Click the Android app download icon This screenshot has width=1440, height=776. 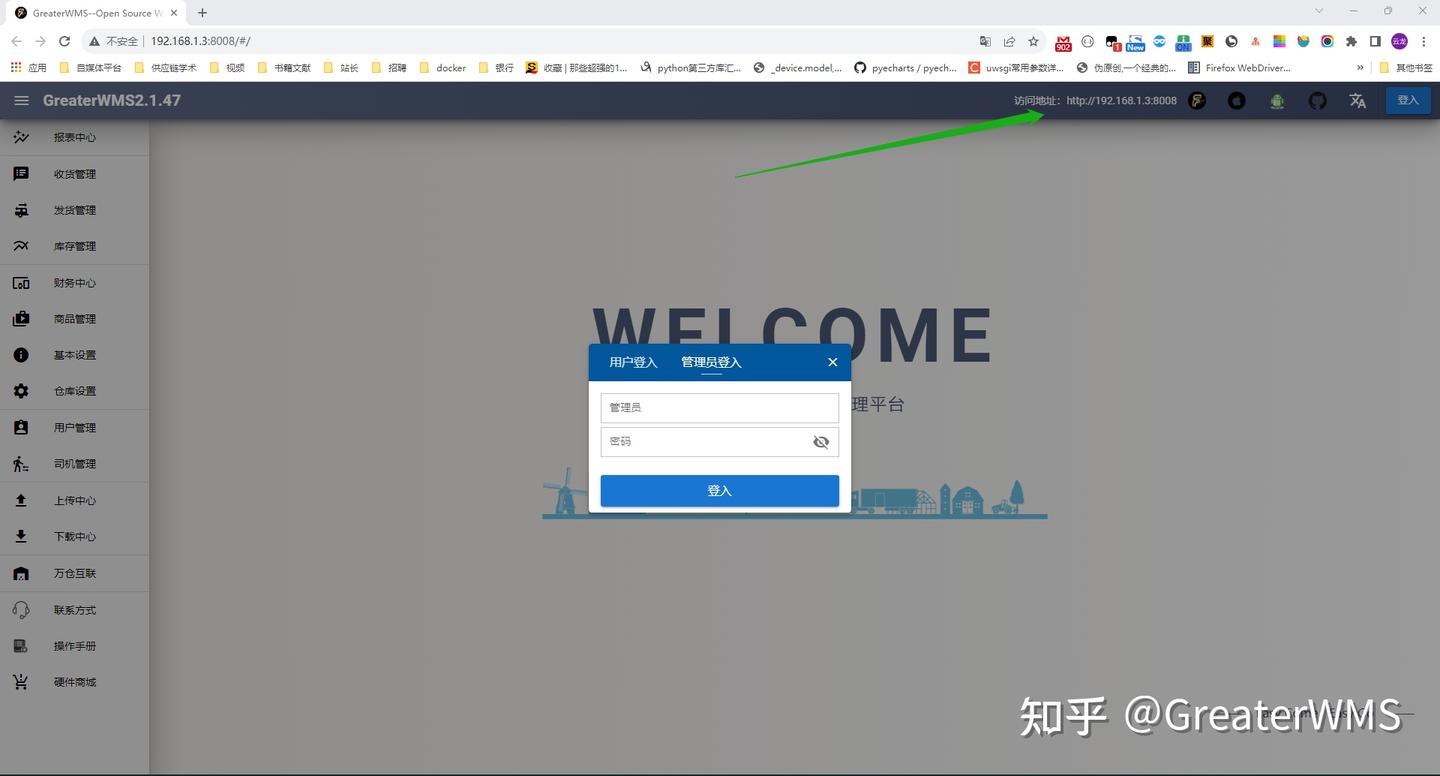point(1277,100)
